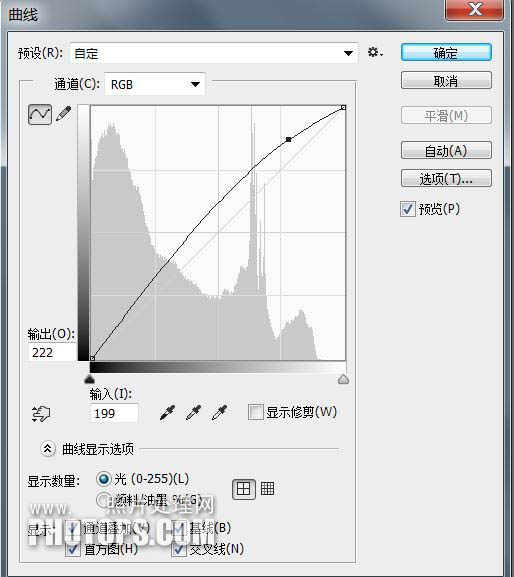Enable Show Clipping (显示修剪) checkbox
The width and height of the screenshot is (514, 577).
point(255,412)
